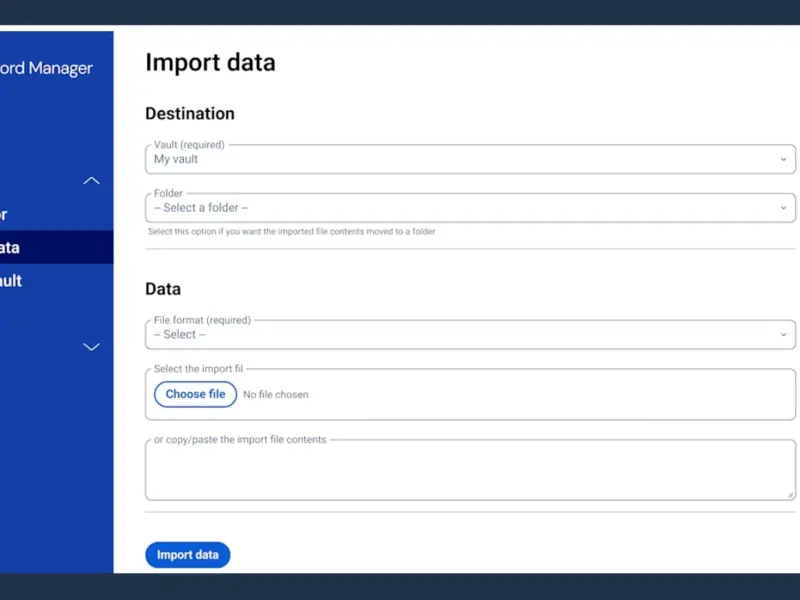Click inside the copy/paste import contents textarea
The width and height of the screenshot is (800, 600).
pos(470,474)
